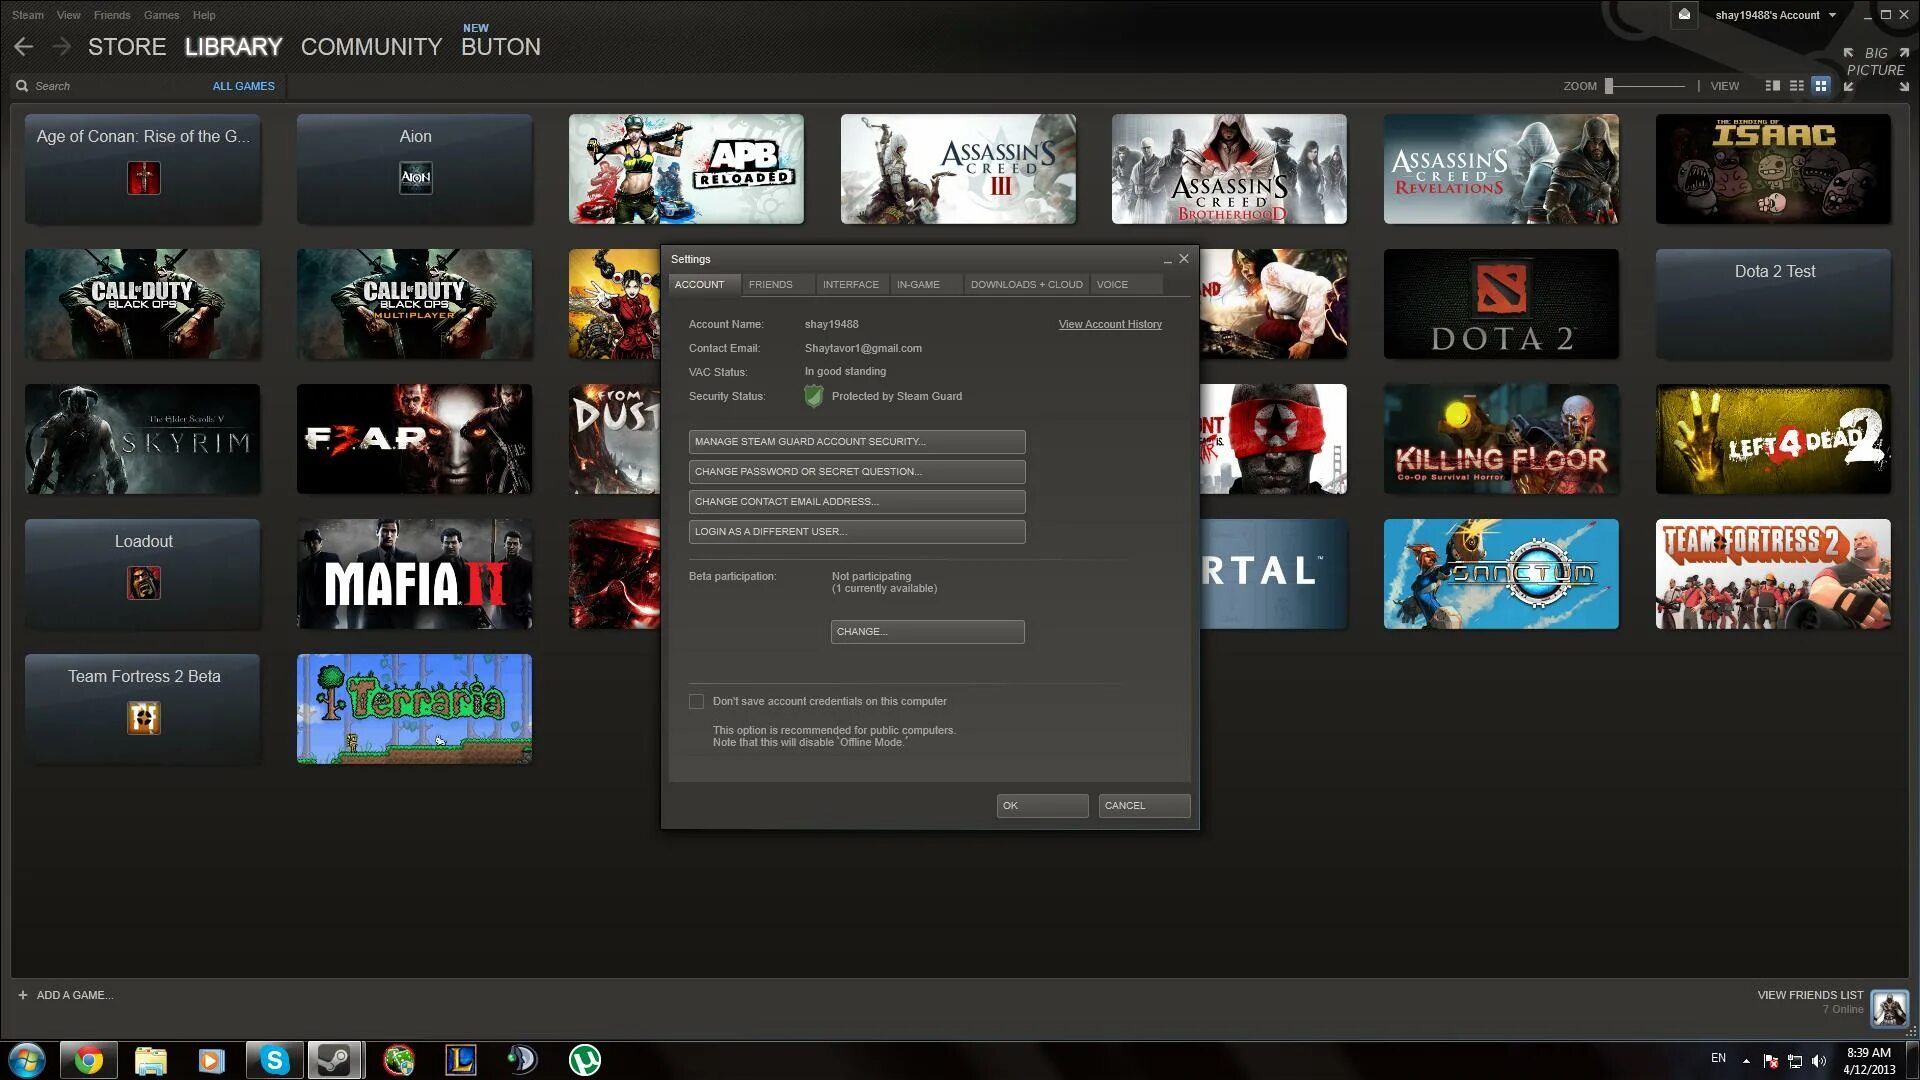Viewport: 1920px width, 1080px height.
Task: Go back with the left navigation arrow
Action: pos(24,47)
